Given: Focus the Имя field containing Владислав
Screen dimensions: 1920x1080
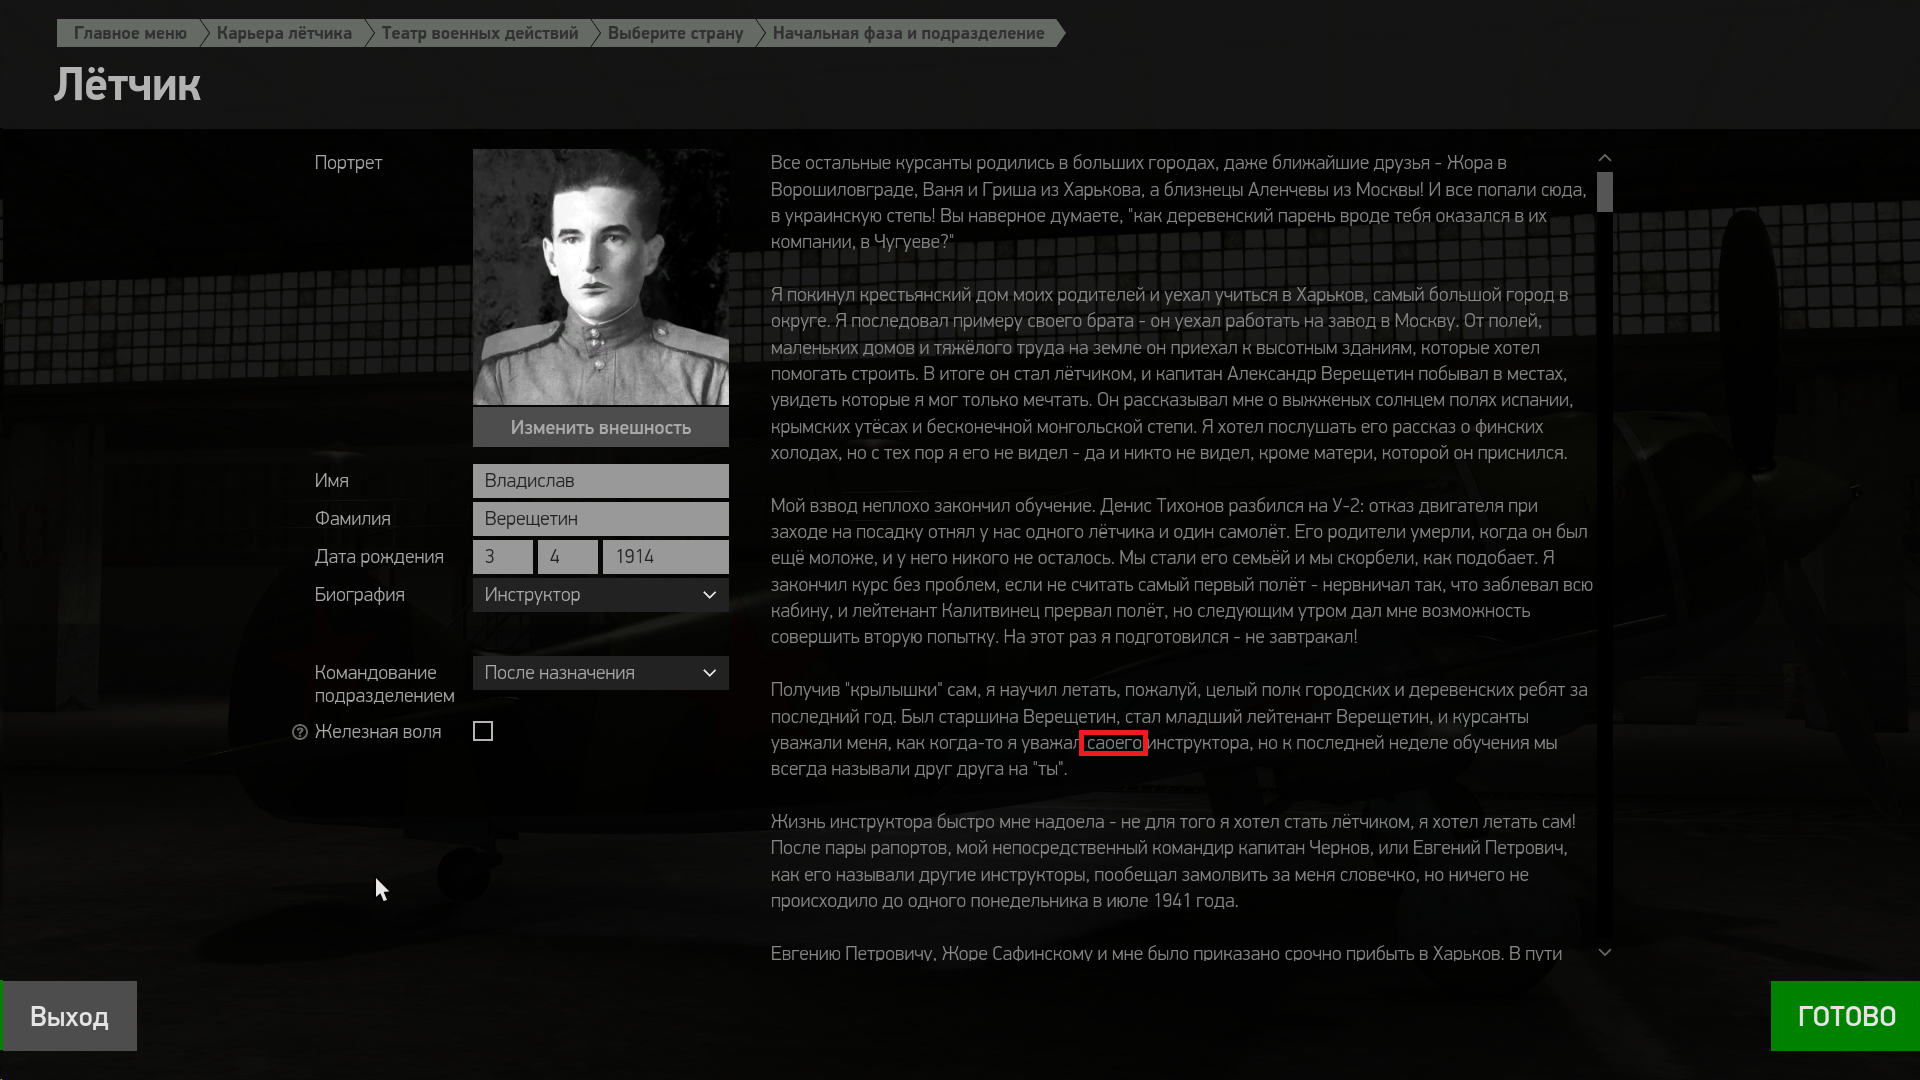Looking at the screenshot, I should [600, 481].
